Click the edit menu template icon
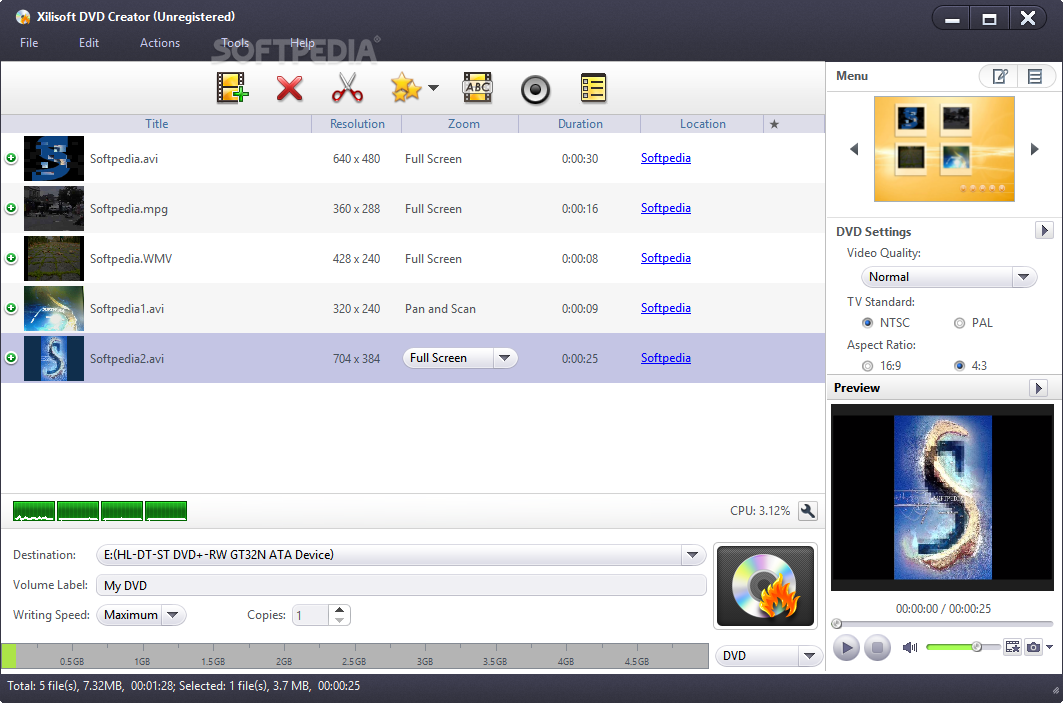This screenshot has width=1063, height=703. (1000, 76)
